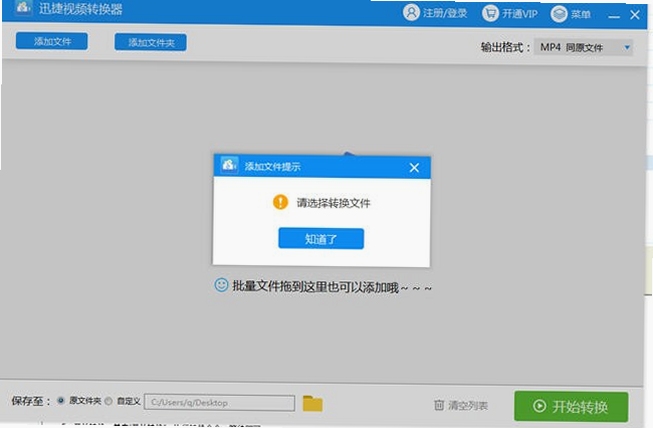Open 开通VIP purchase option
The image size is (653, 428).
click(x=509, y=14)
